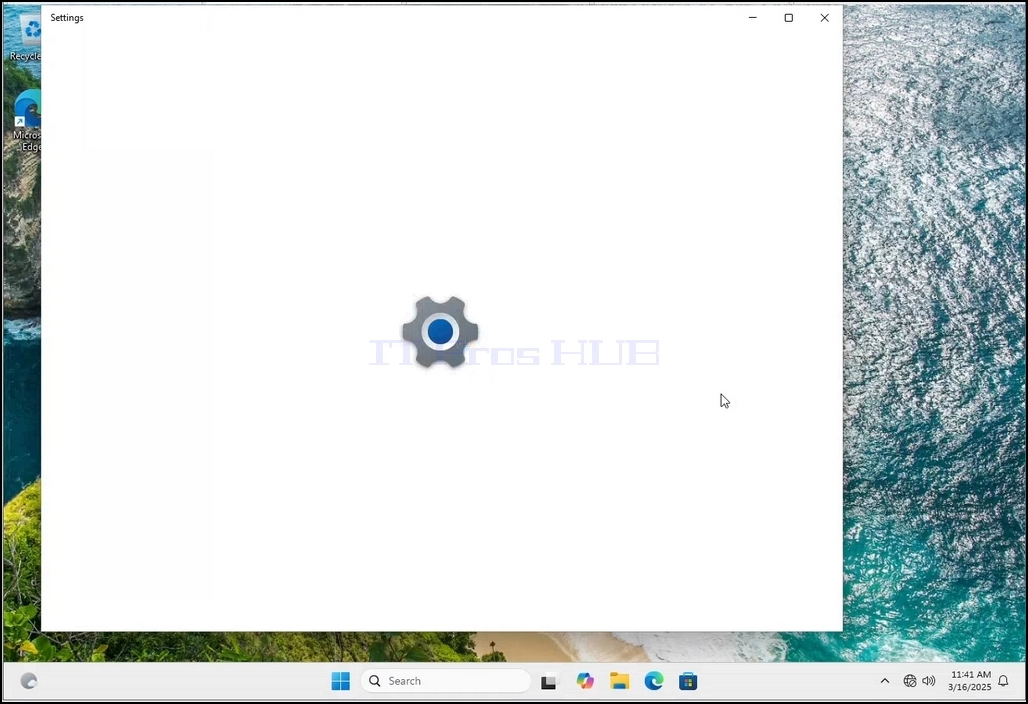This screenshot has height=704, width=1028.
Task: Launch Microsoft Edge from the taskbar
Action: point(654,681)
